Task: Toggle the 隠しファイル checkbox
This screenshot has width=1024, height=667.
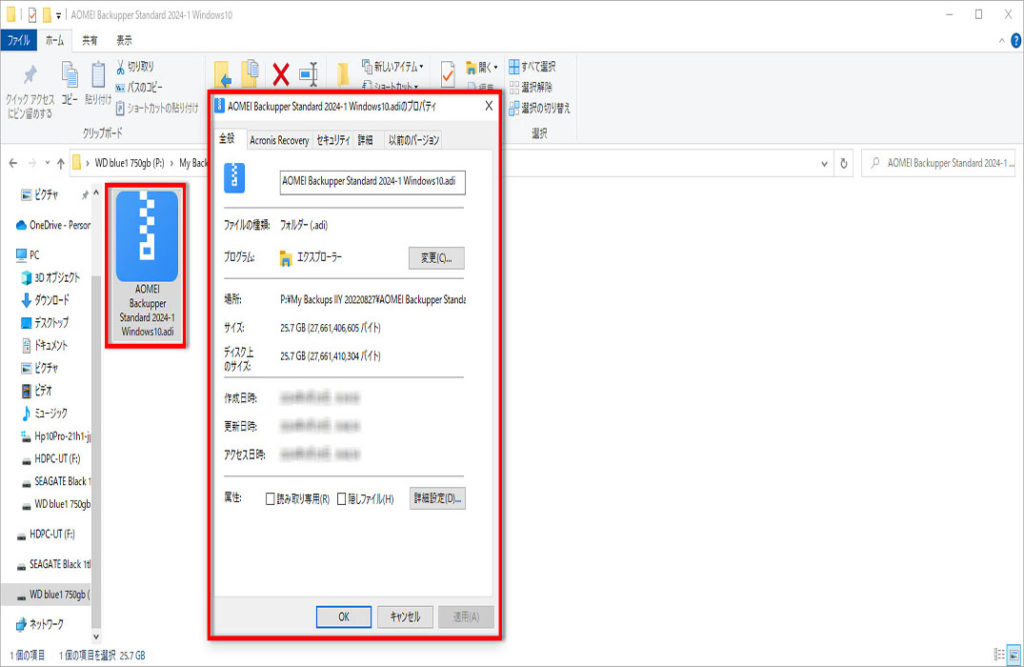Action: (x=342, y=499)
